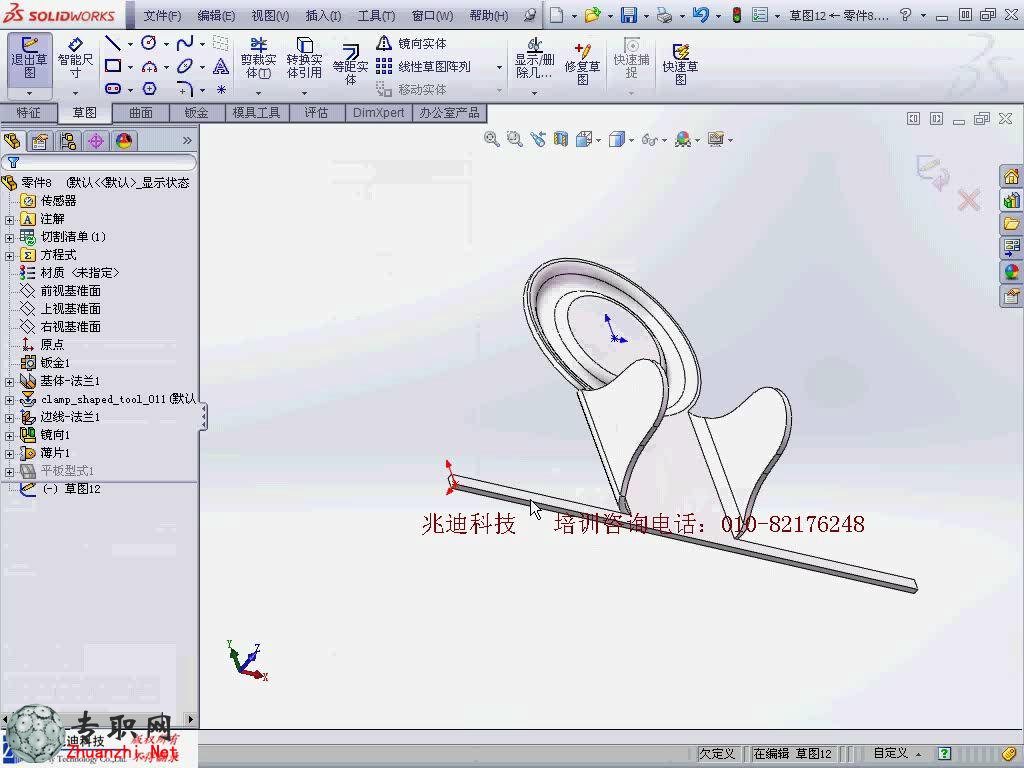Select the Smart Dimension (智能尺寸) tool

click(75, 58)
